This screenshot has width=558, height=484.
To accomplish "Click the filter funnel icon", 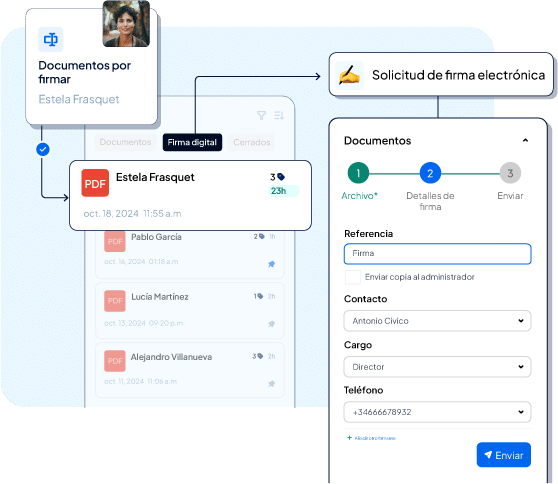I will [262, 115].
